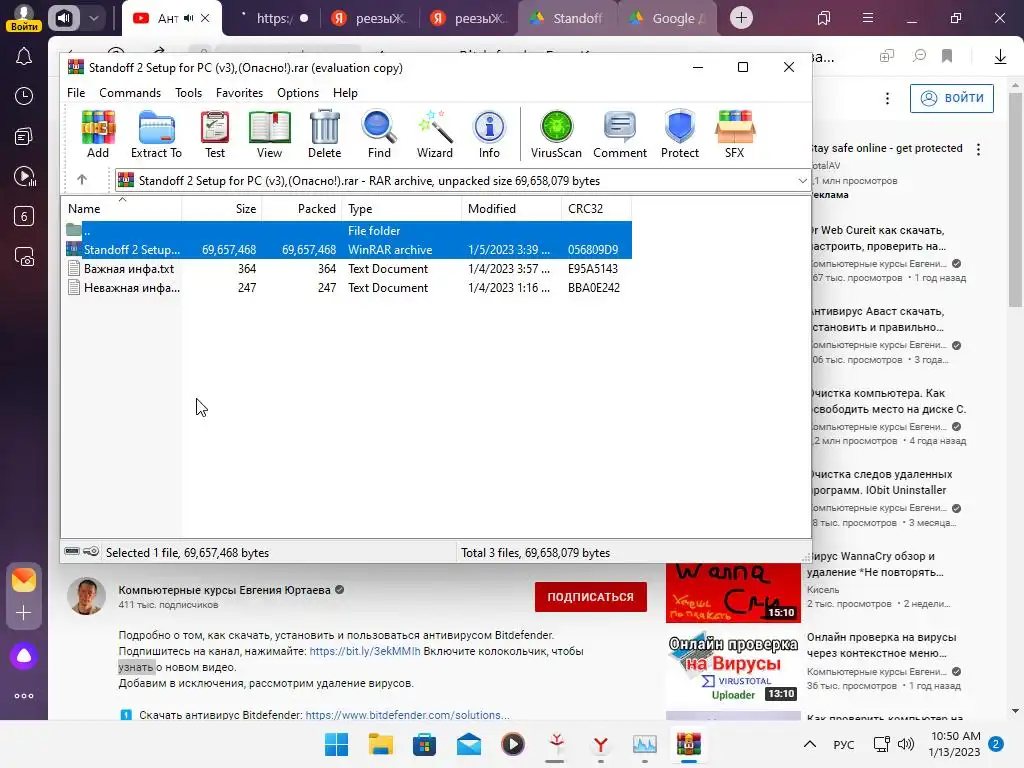1024x768 pixels.
Task: Show archive Info
Action: [489, 134]
